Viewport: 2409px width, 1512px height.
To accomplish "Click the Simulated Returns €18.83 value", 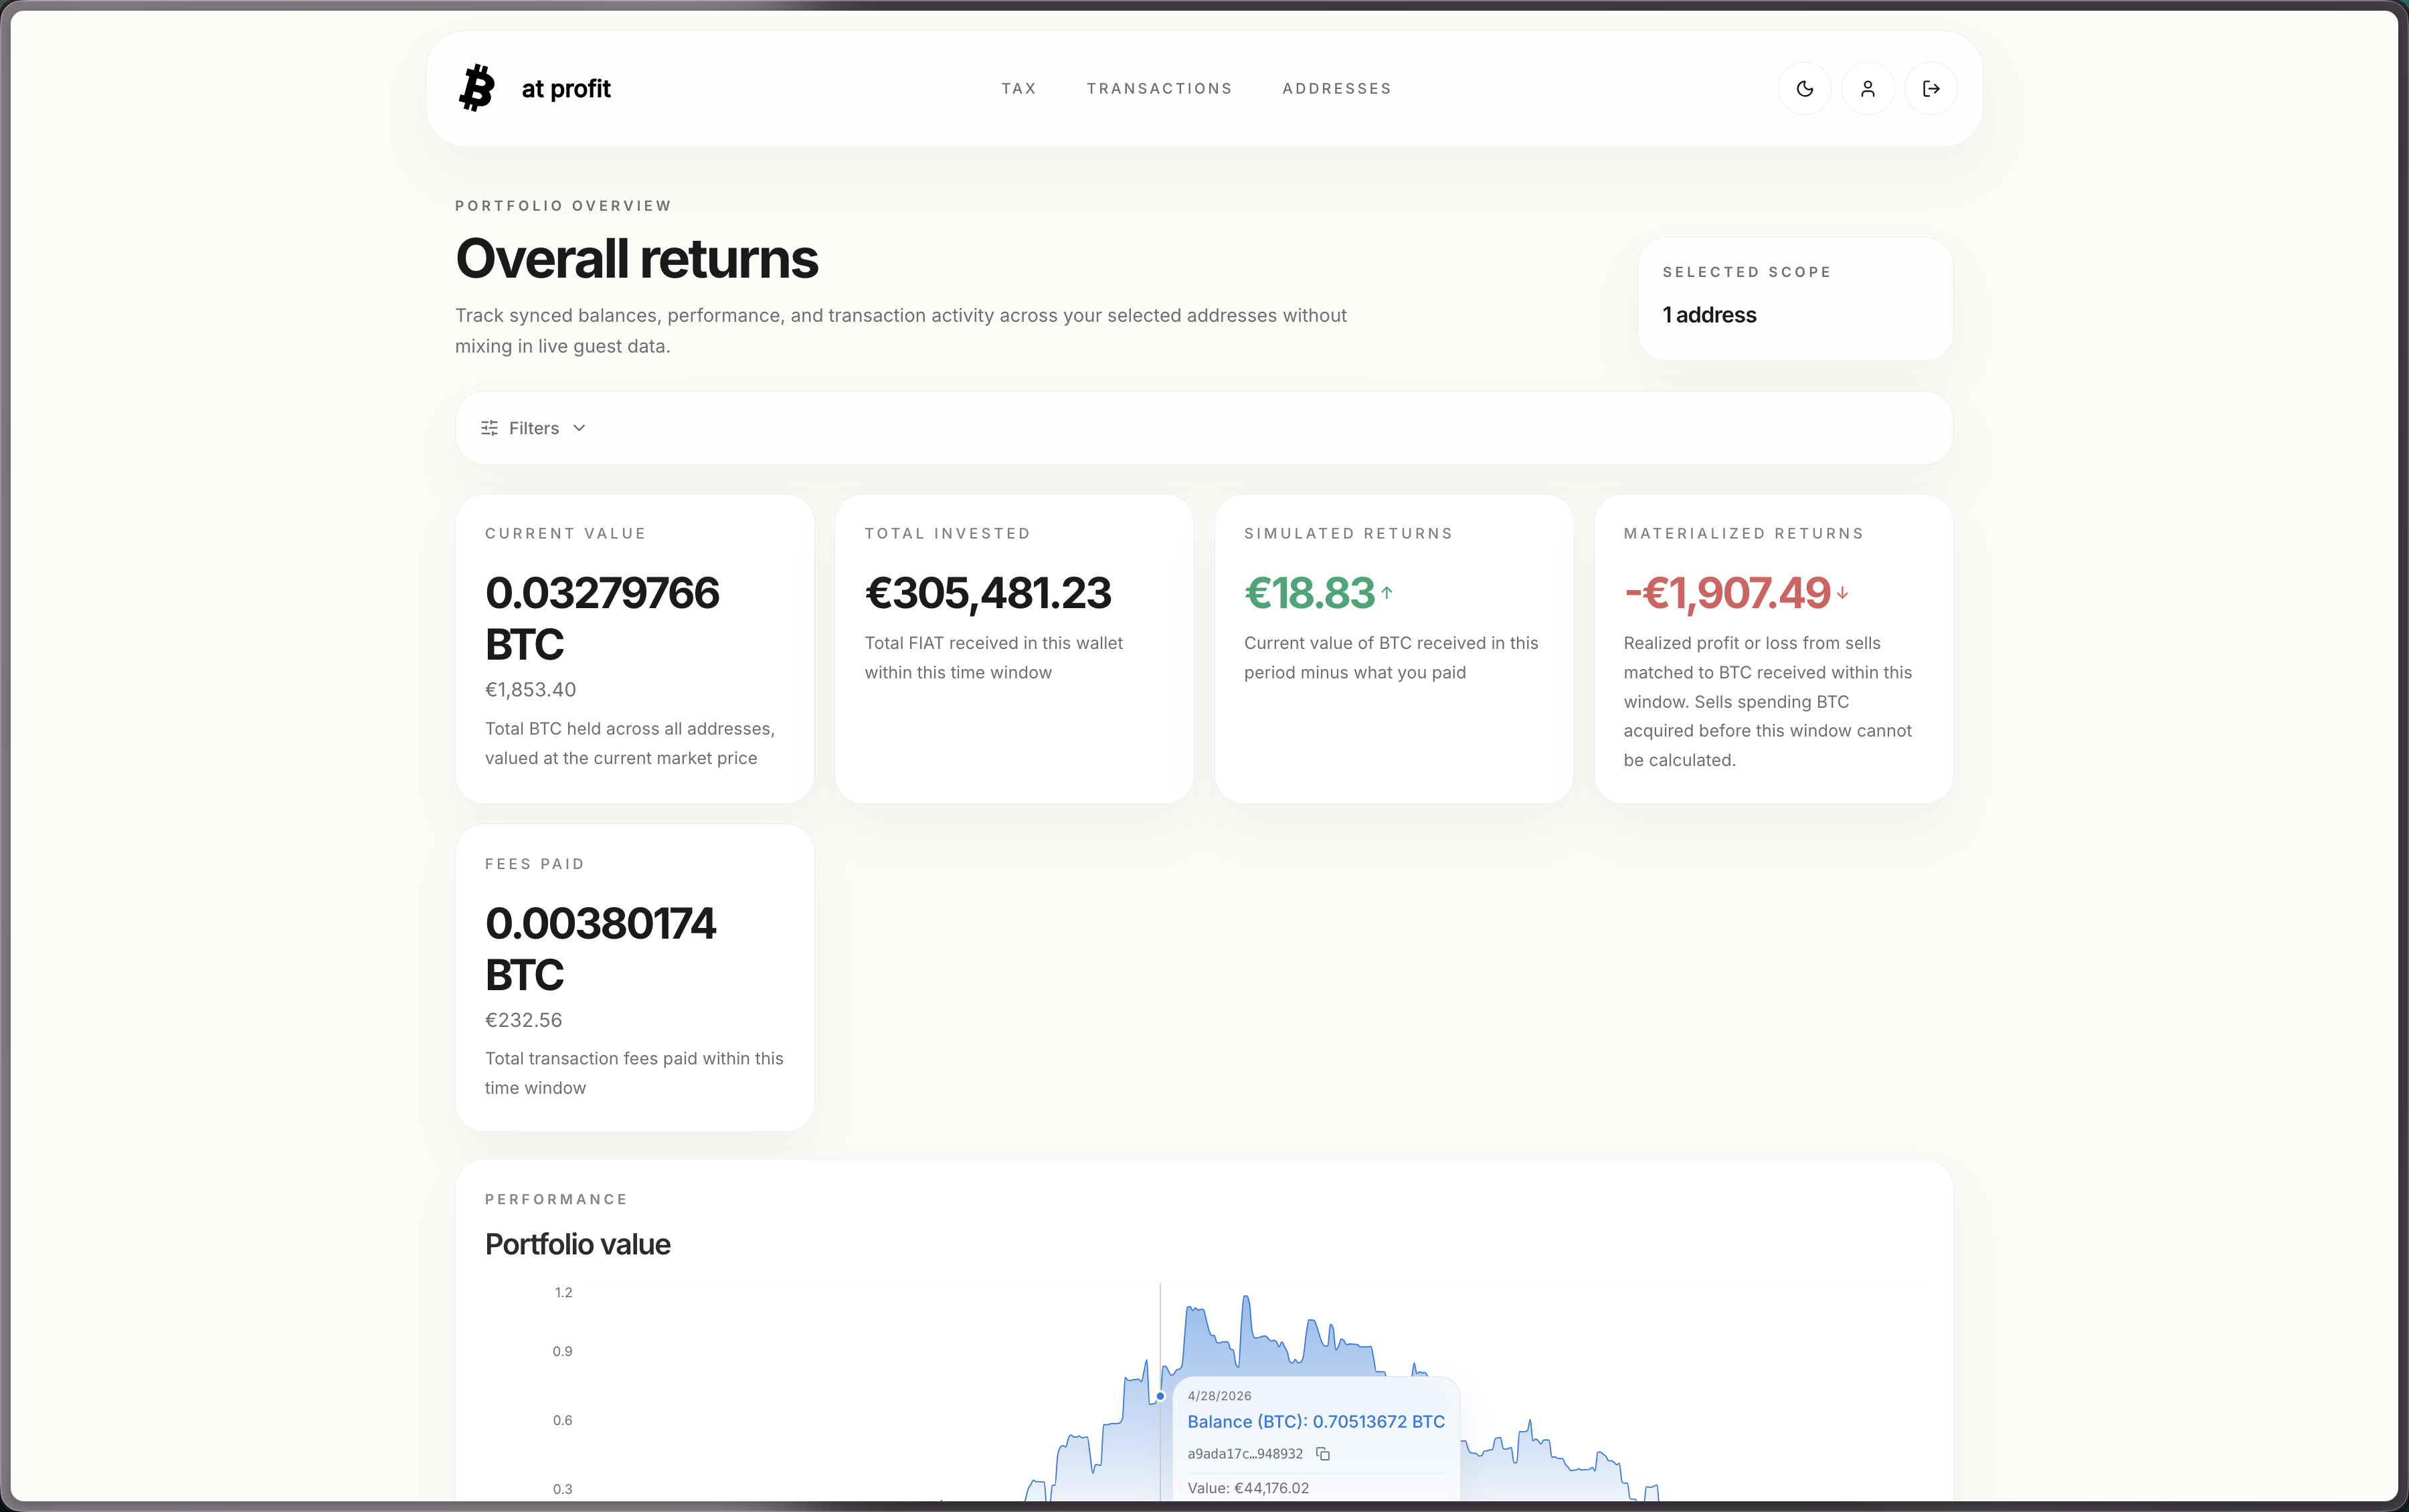I will pyautogui.click(x=1309, y=593).
